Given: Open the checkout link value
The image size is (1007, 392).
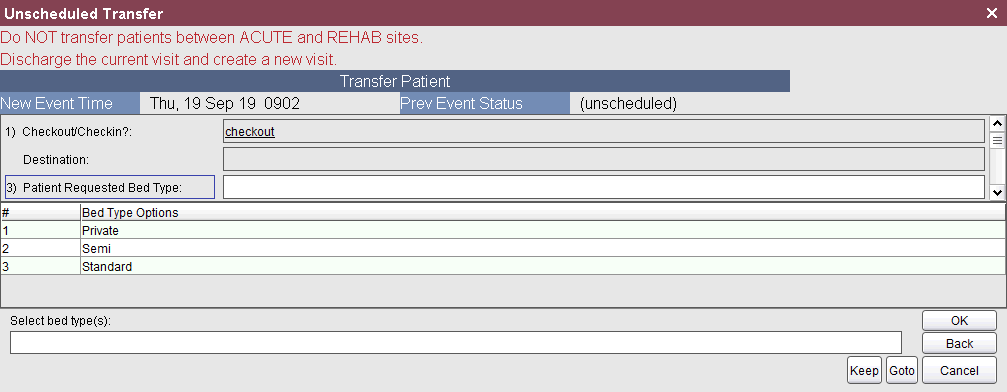Looking at the screenshot, I should [x=250, y=132].
